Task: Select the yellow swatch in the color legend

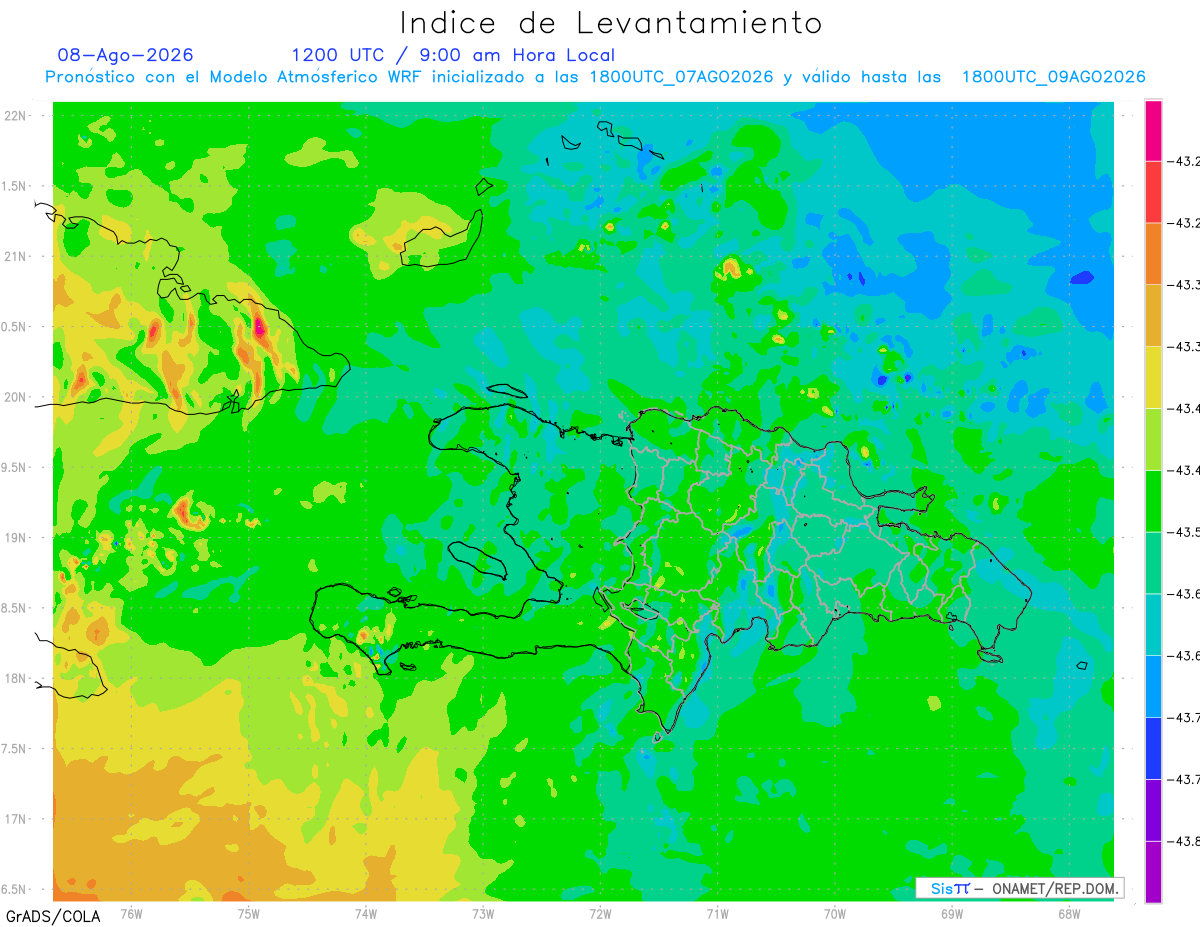Action: (1153, 377)
